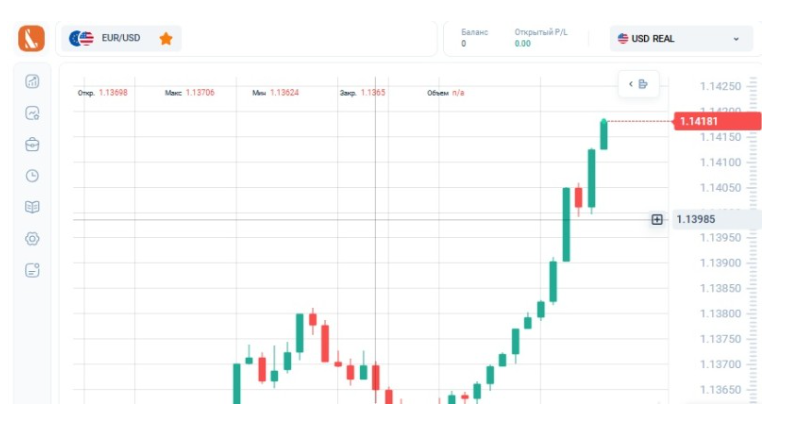Image resolution: width=788 pixels, height=426 pixels.
Task: Click the latest green candlestick
Action: pos(604,135)
